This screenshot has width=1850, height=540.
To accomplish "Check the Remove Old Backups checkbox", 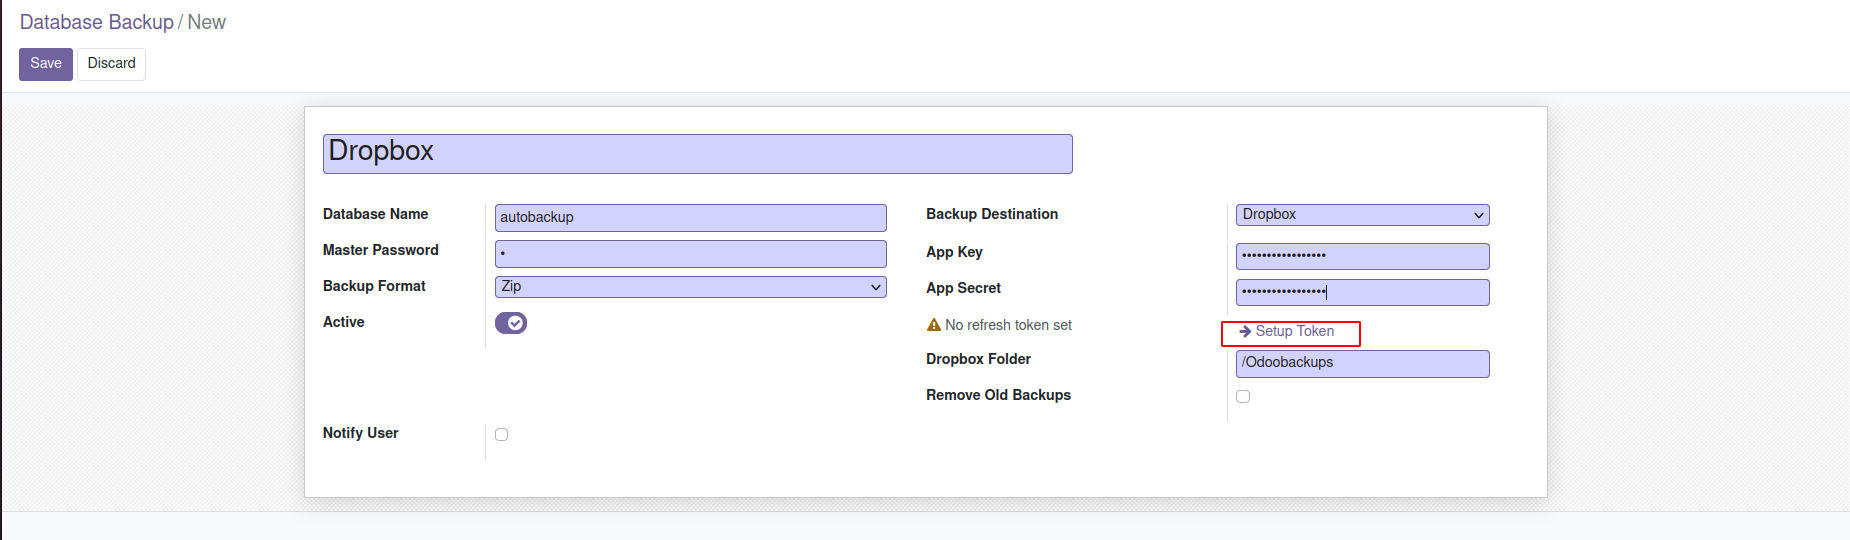I will click(1243, 396).
